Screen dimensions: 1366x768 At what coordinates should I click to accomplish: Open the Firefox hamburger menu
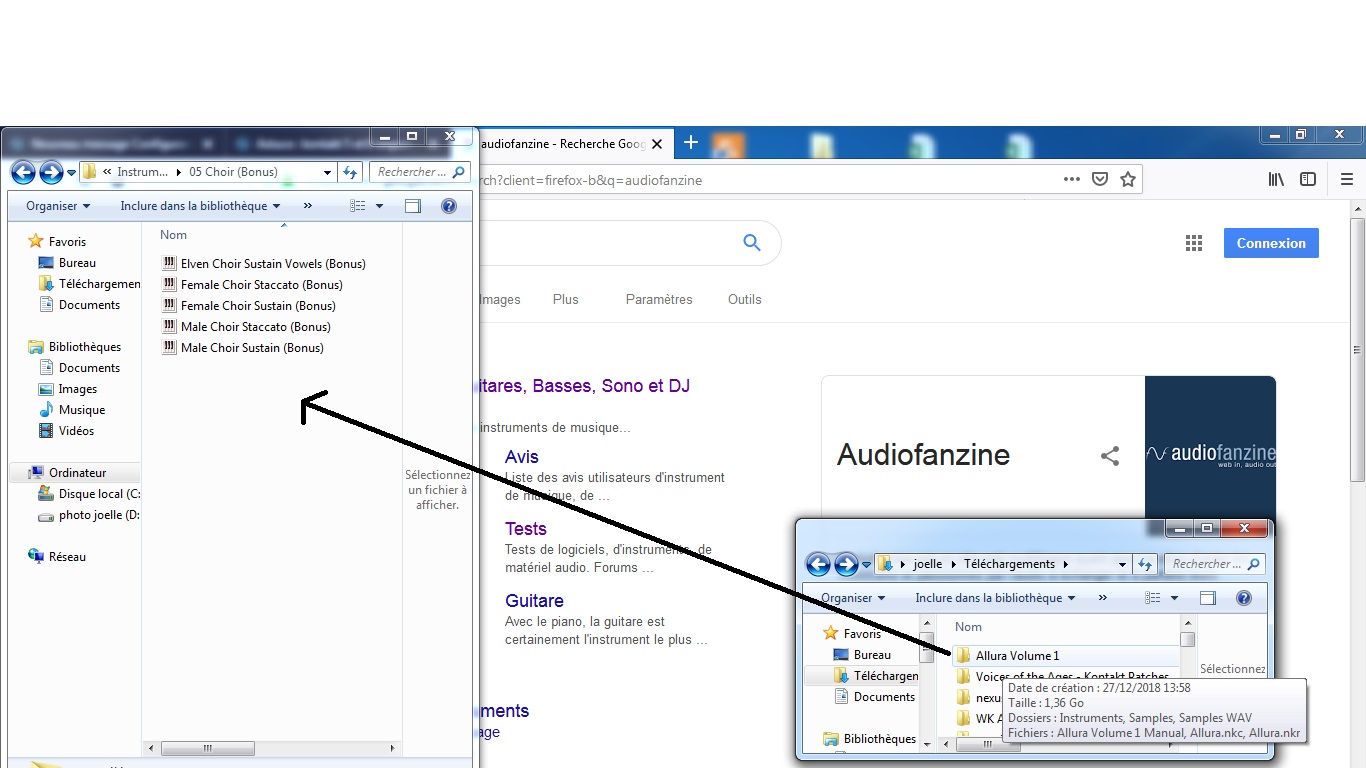pos(1347,180)
